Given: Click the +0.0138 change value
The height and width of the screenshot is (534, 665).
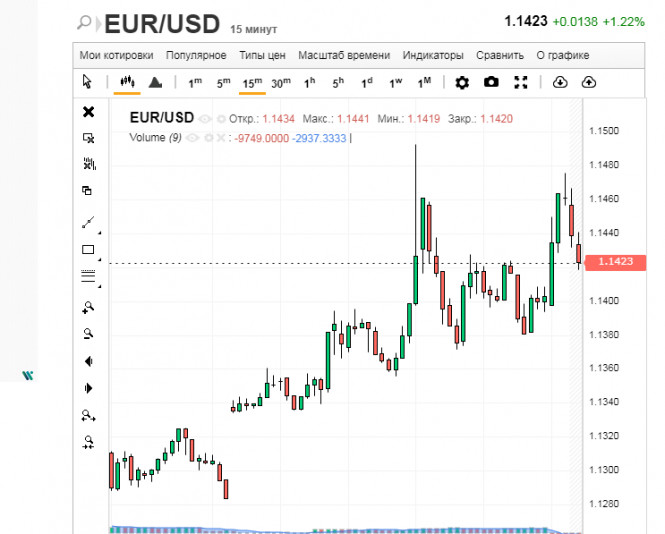Looking at the screenshot, I should (575, 22).
